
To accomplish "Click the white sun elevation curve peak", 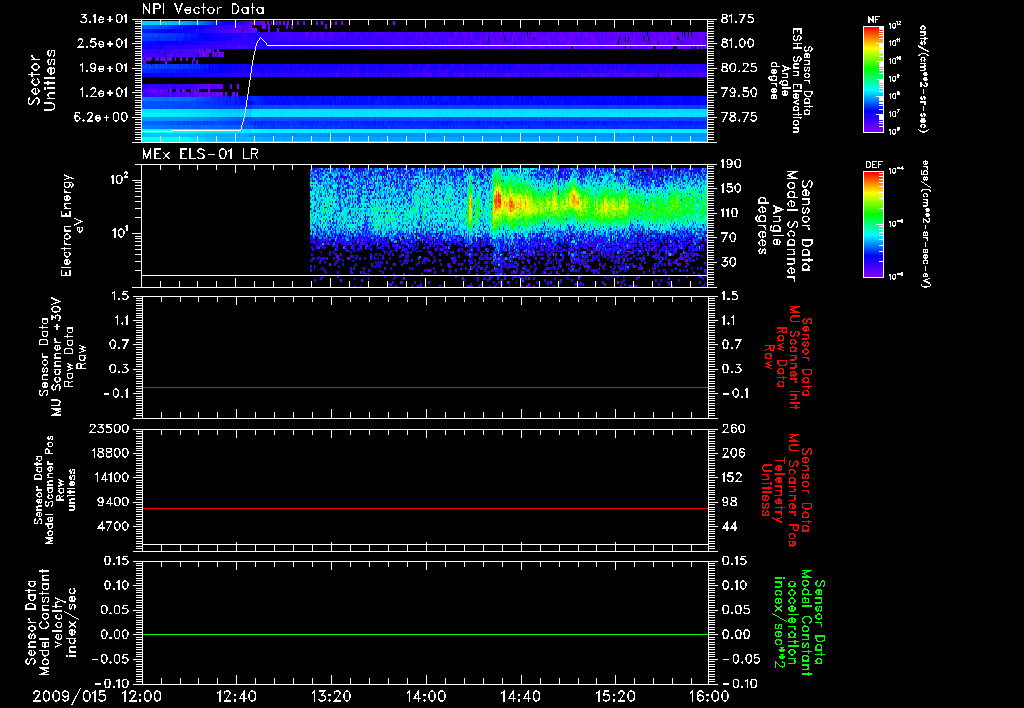I will tap(261, 39).
